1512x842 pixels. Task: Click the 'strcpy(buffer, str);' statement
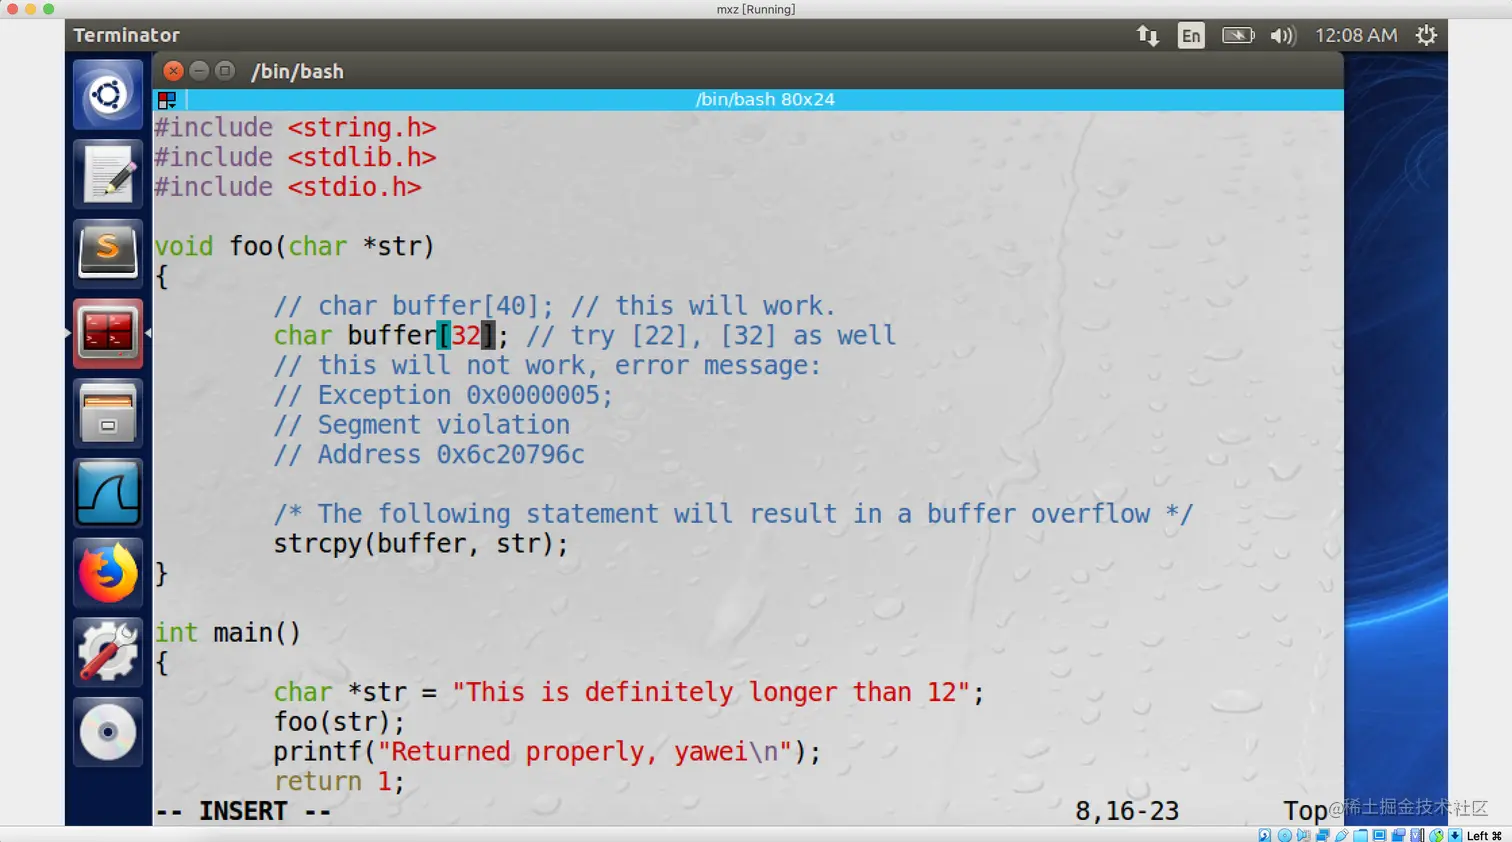[x=421, y=545]
